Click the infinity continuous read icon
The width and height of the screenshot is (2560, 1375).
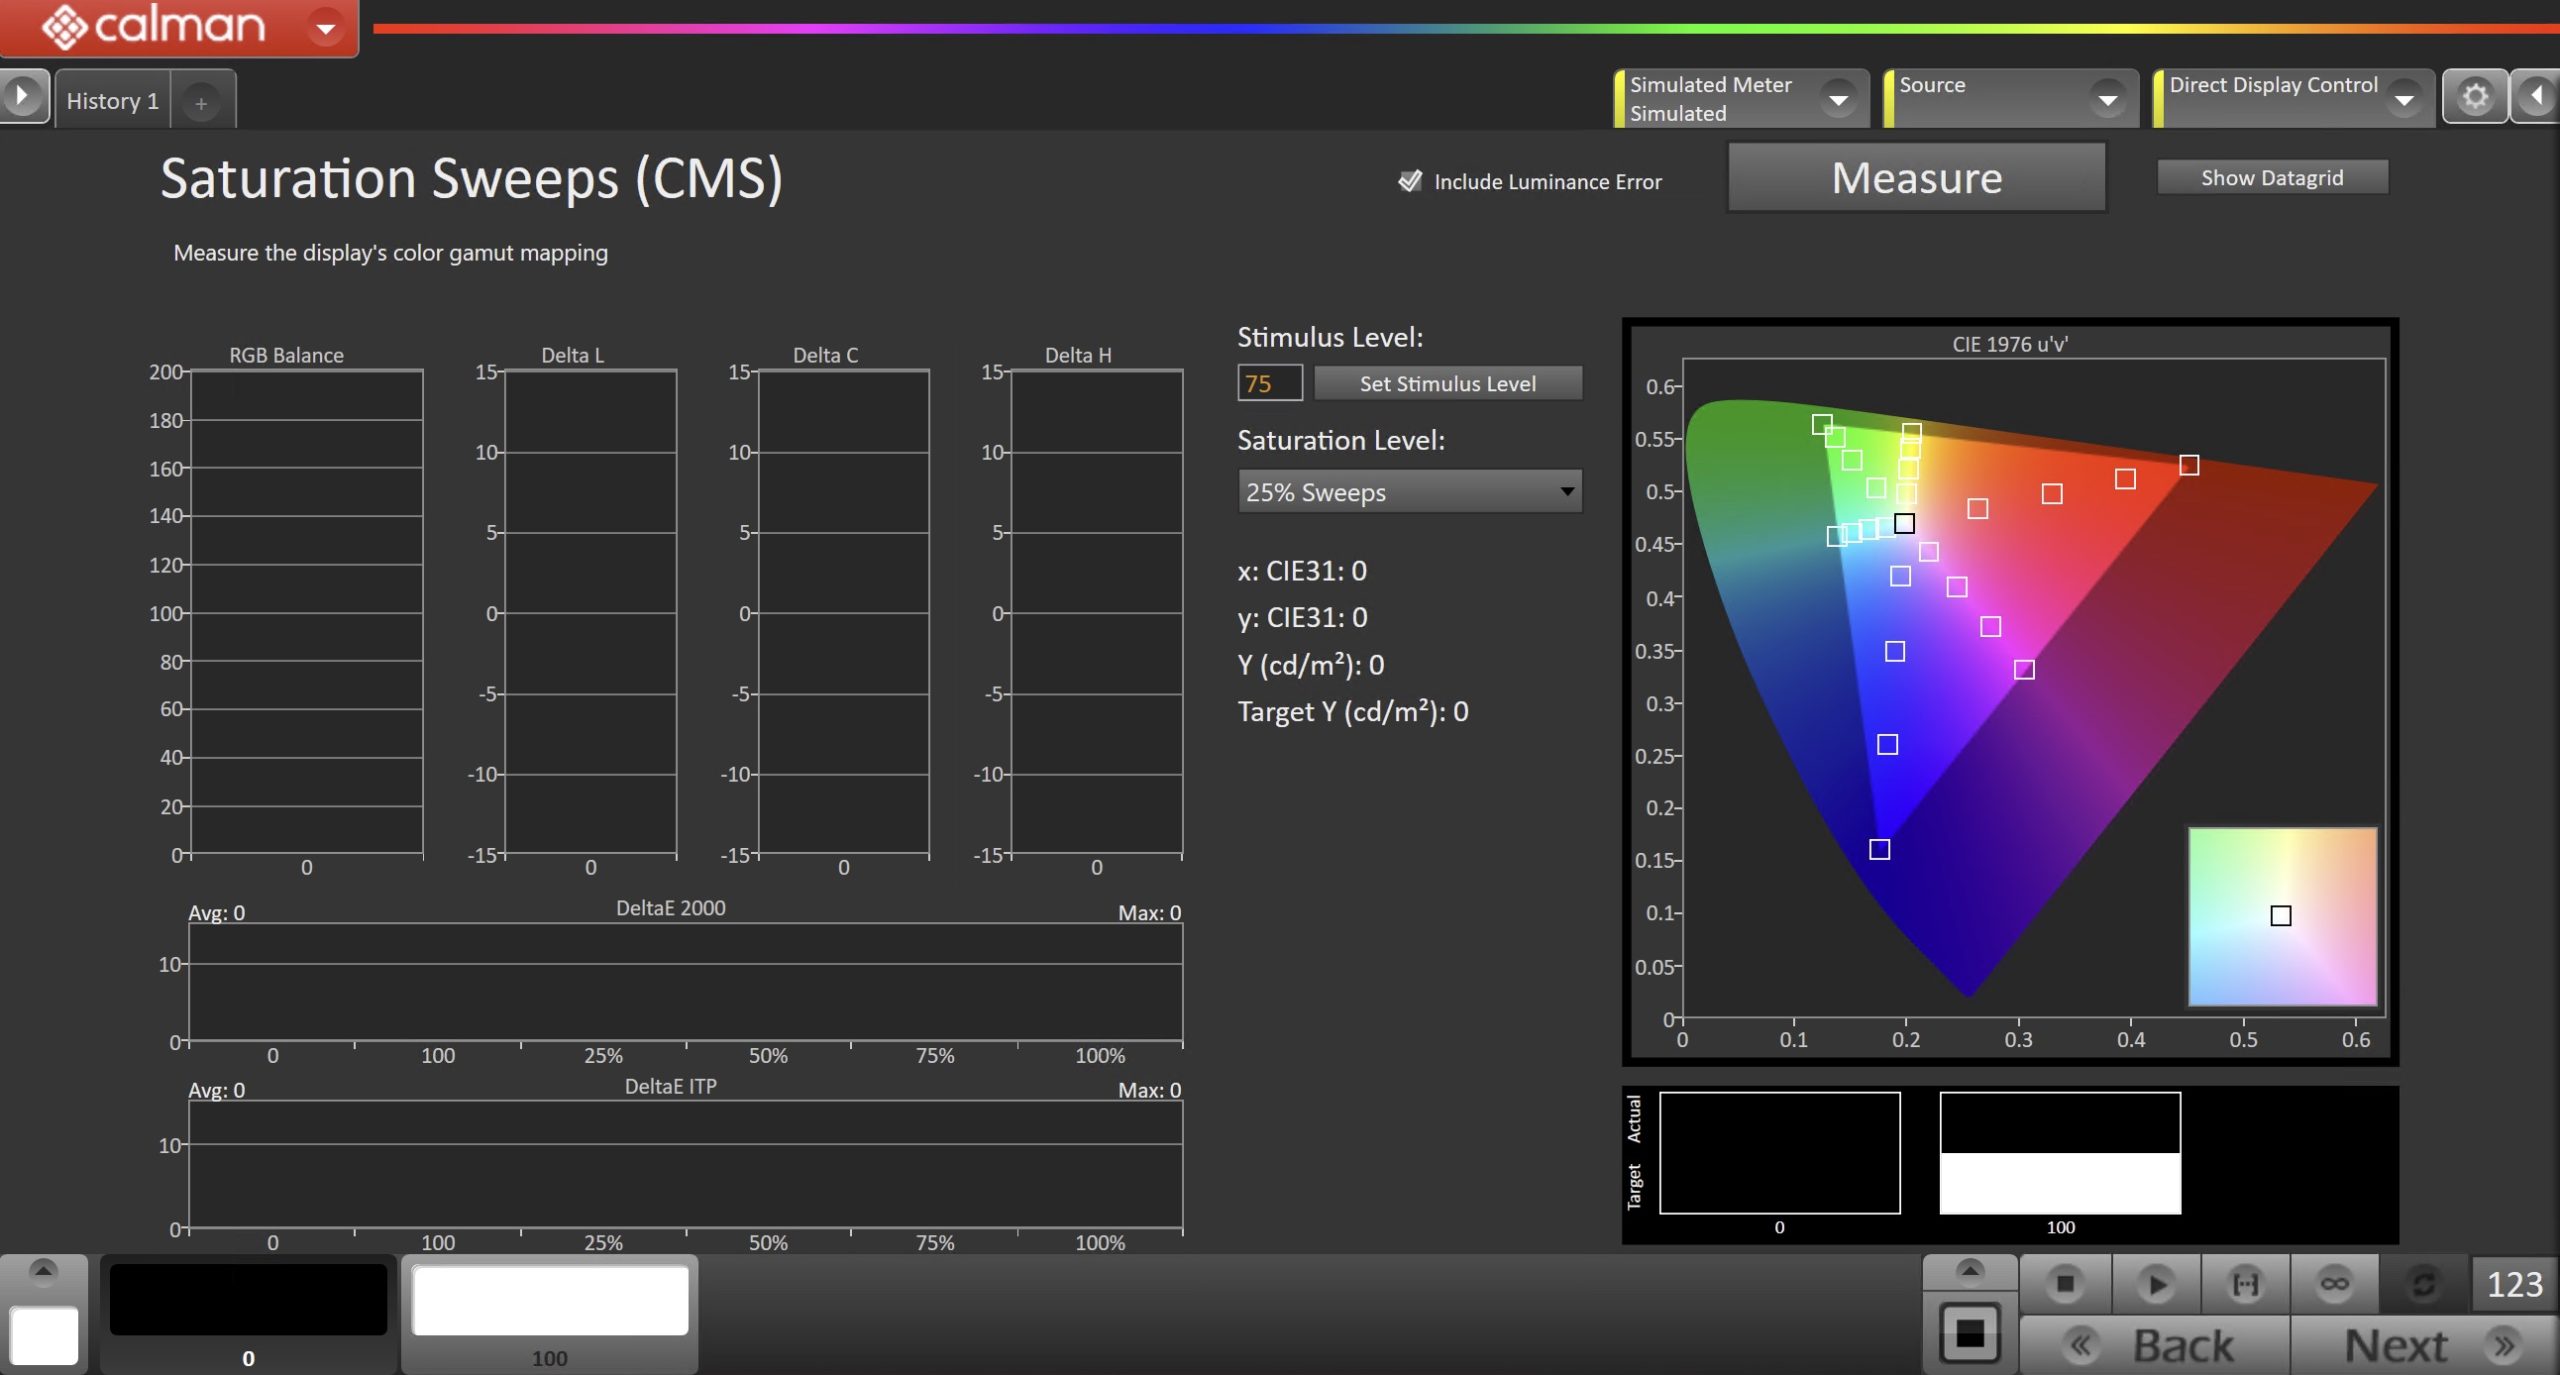click(2334, 1283)
